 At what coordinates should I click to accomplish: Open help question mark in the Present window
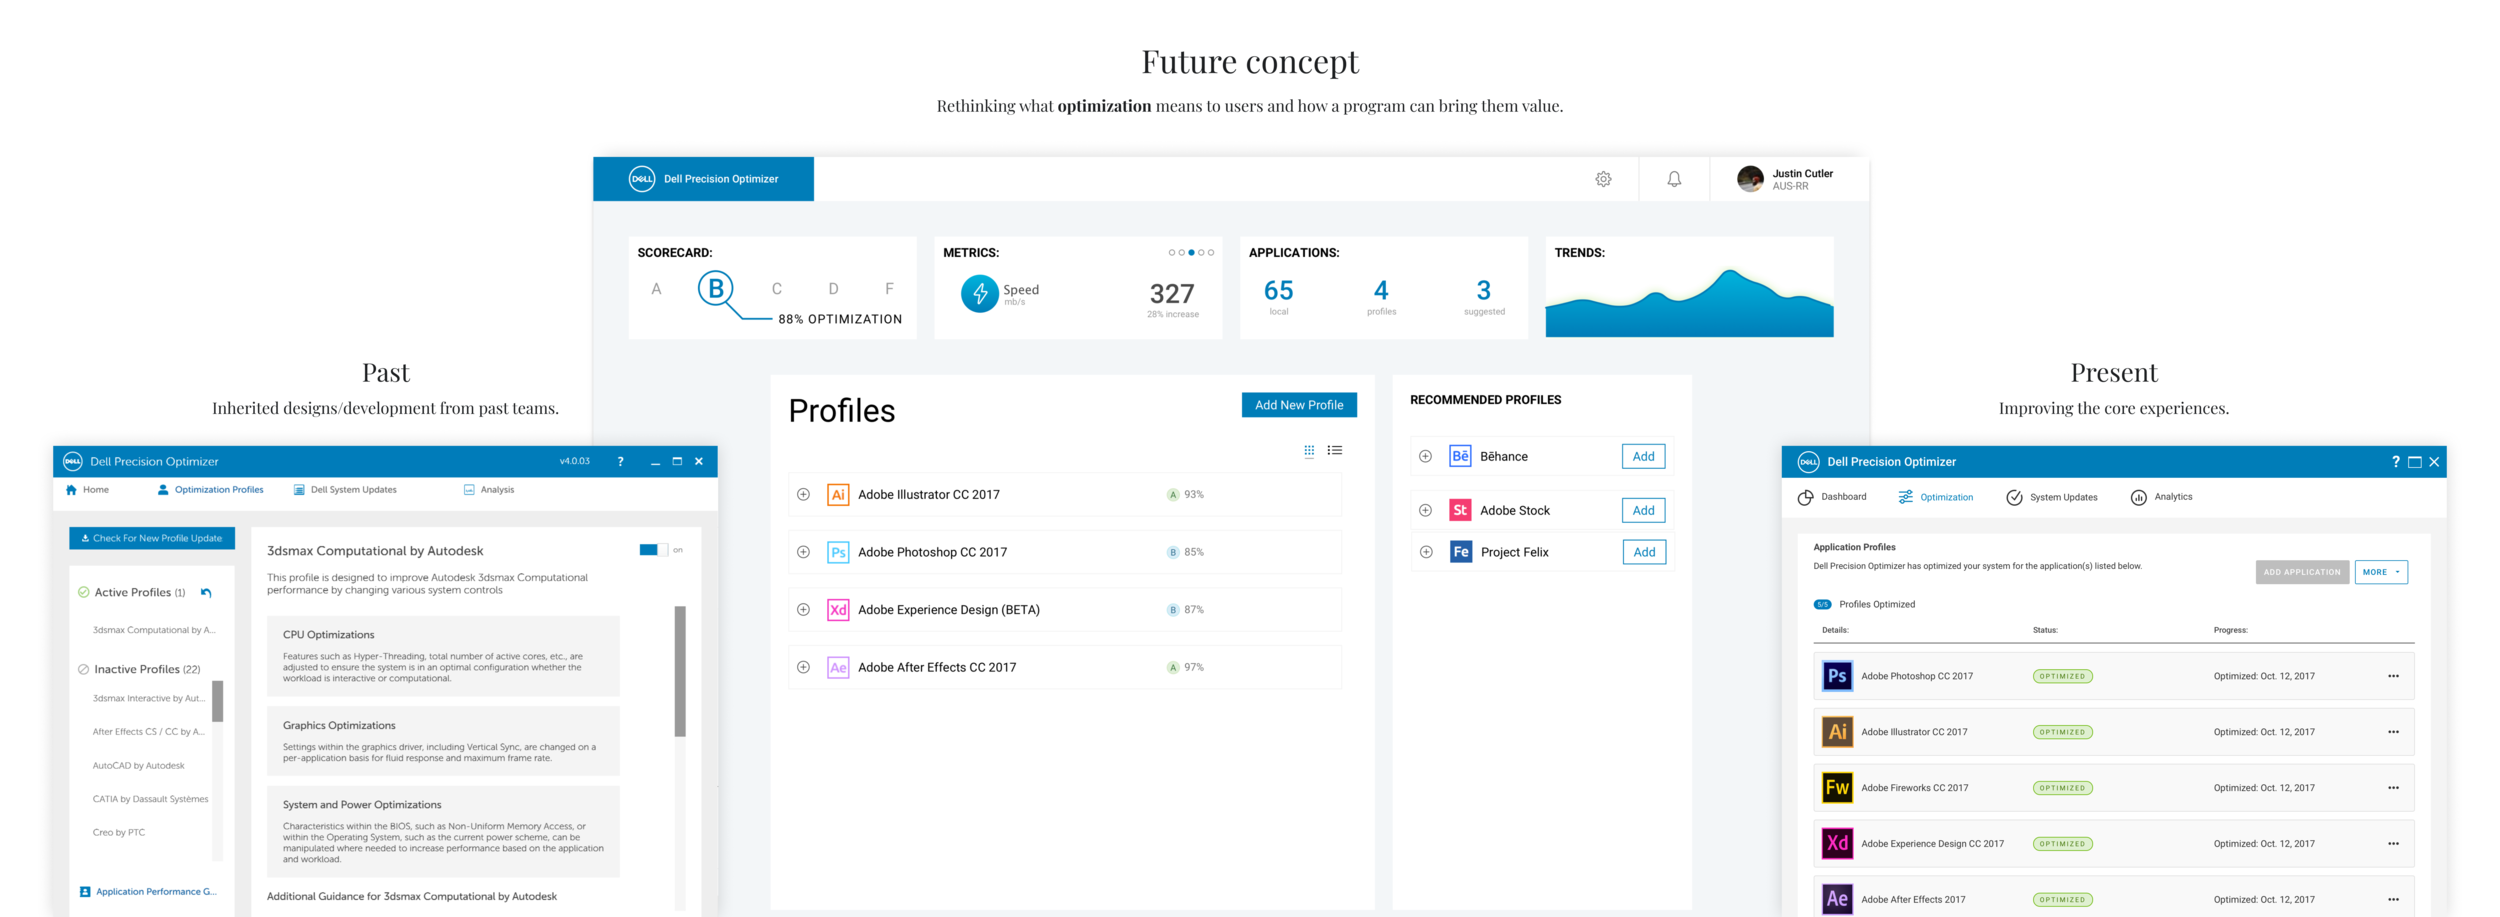pos(2395,462)
